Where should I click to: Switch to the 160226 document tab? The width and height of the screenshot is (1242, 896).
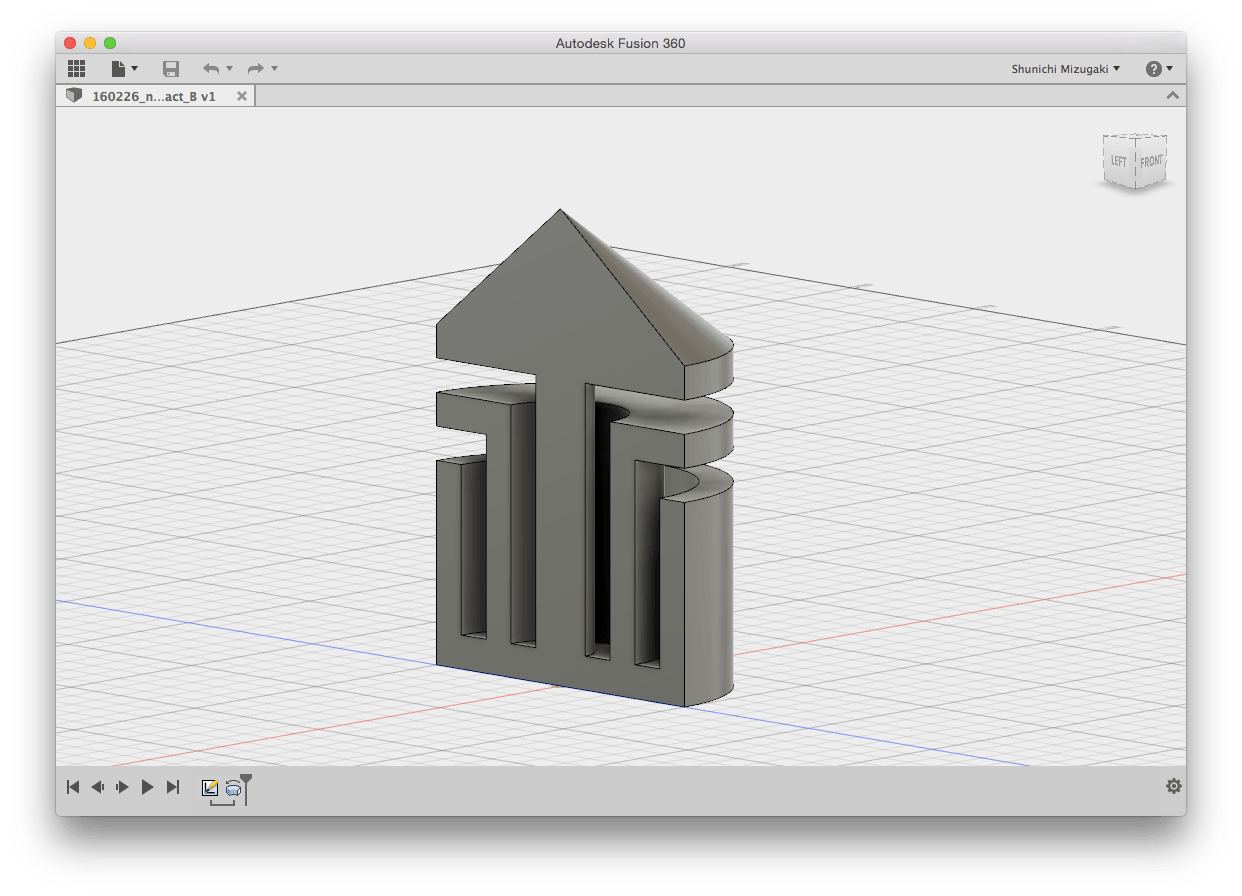click(x=153, y=96)
